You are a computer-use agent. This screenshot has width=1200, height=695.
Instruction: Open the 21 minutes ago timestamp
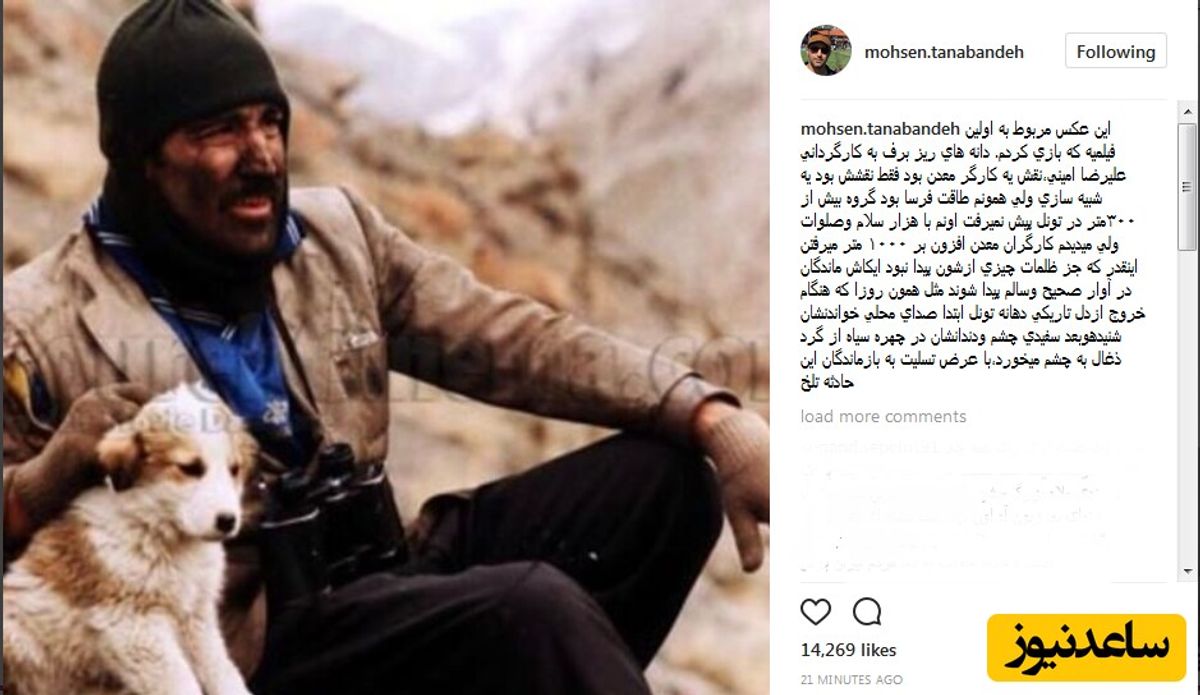850,679
